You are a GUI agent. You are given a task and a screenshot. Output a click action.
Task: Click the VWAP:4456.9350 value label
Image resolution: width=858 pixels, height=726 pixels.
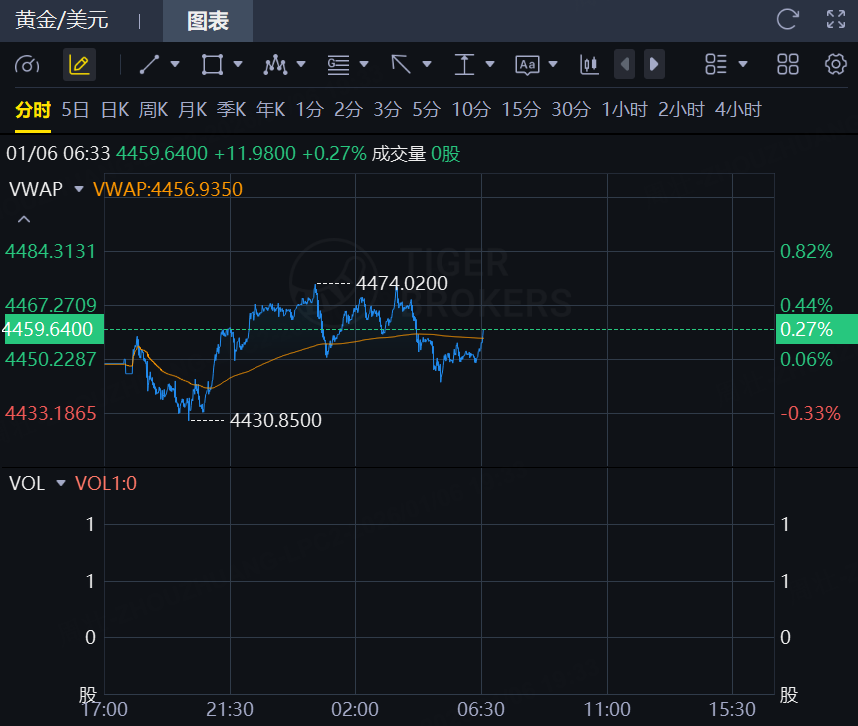[x=167, y=189]
